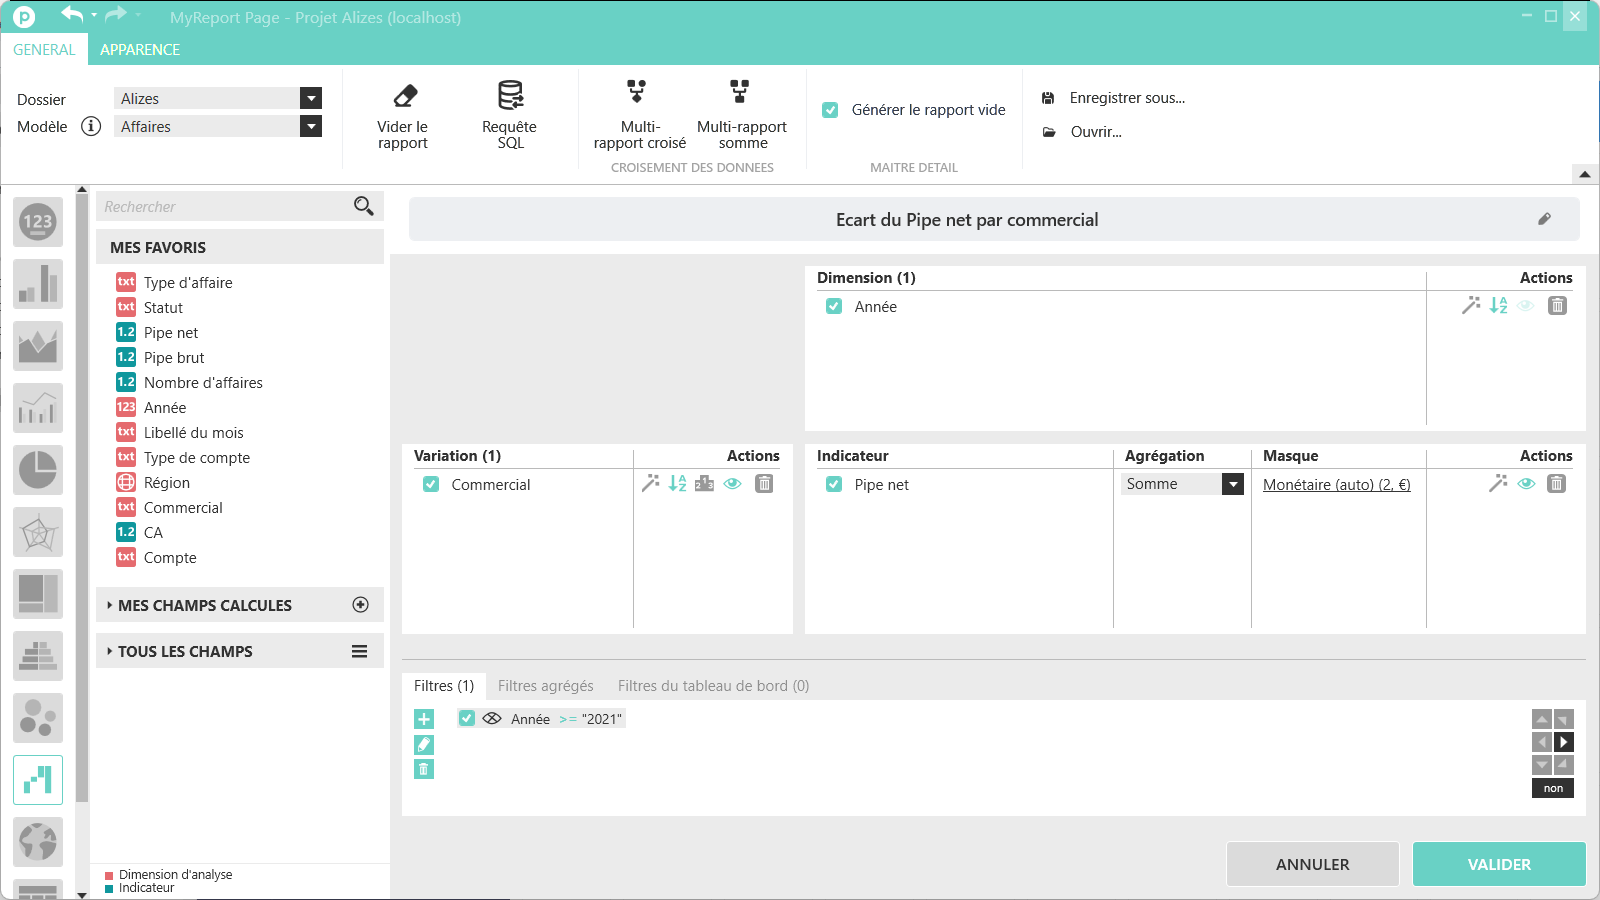Choose the radar chart type icon
The height and width of the screenshot is (900, 1600).
38,532
